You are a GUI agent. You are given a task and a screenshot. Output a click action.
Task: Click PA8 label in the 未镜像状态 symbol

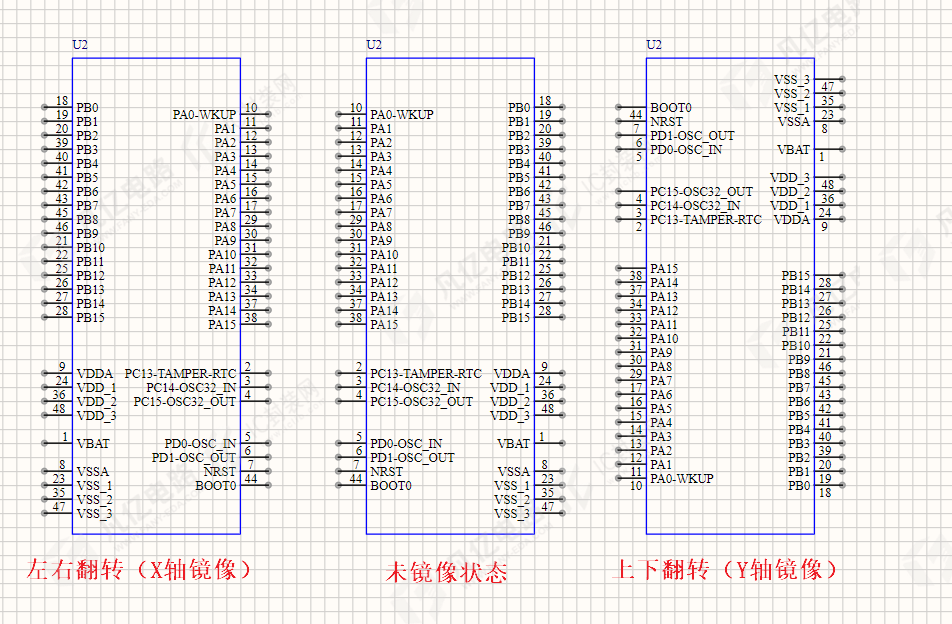(x=381, y=227)
